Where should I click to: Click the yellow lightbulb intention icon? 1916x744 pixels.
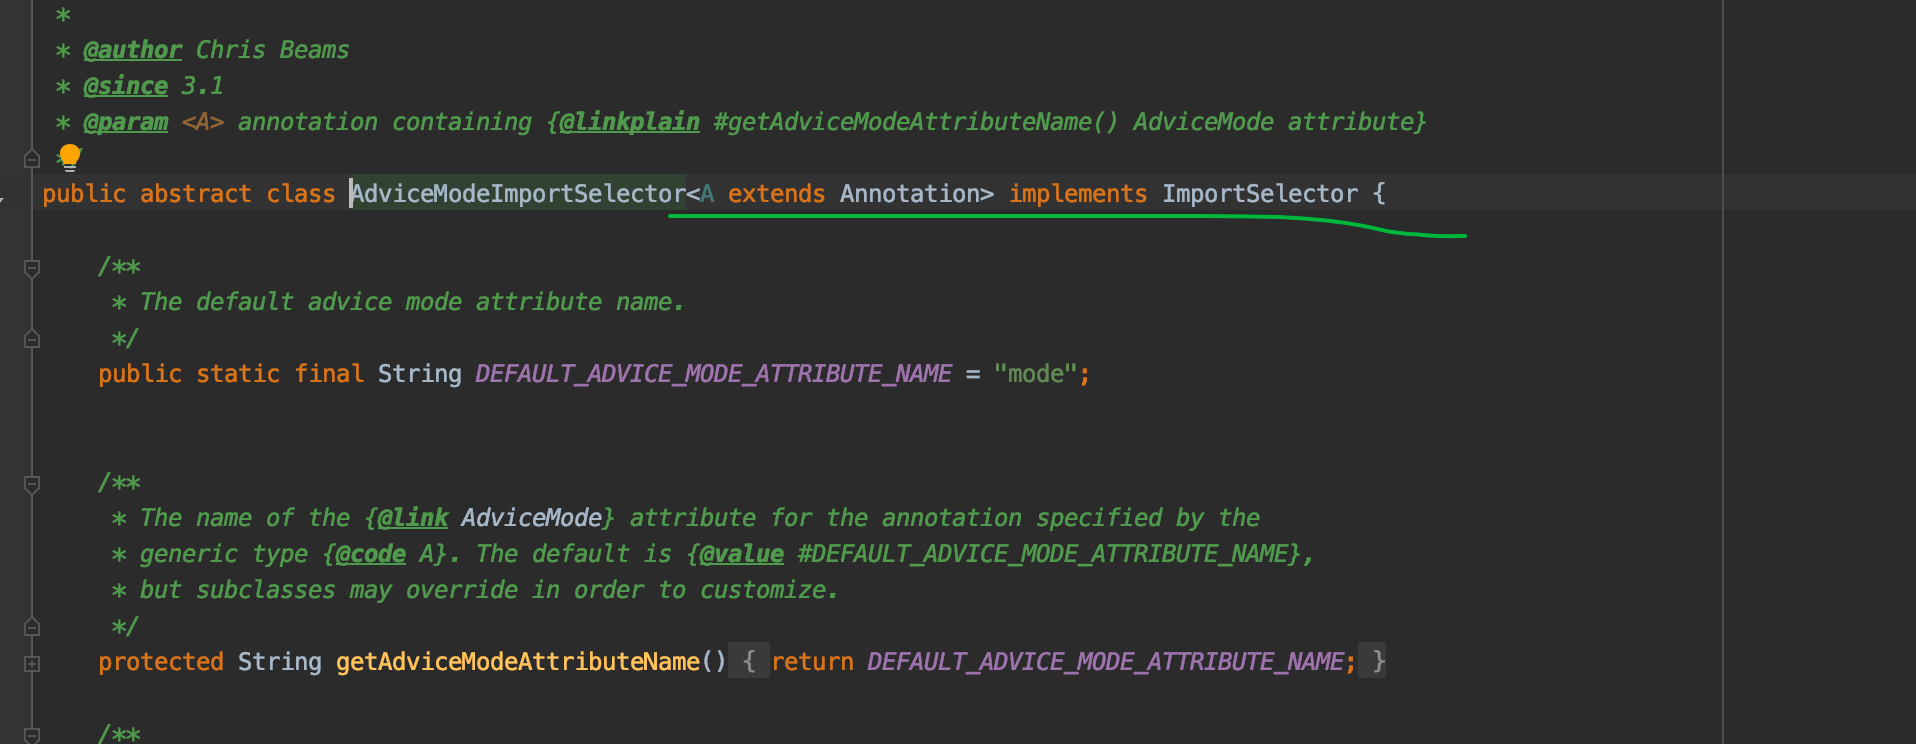69,157
